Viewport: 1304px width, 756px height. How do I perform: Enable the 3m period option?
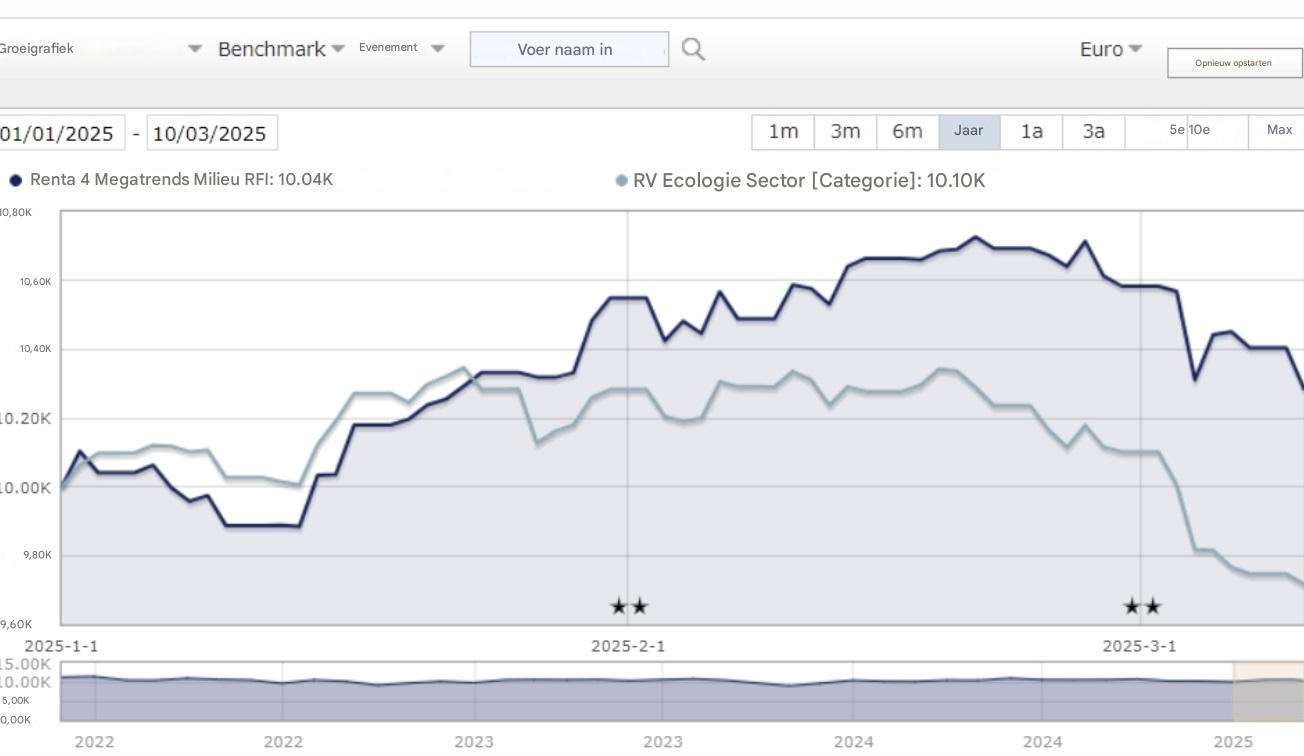coord(845,131)
